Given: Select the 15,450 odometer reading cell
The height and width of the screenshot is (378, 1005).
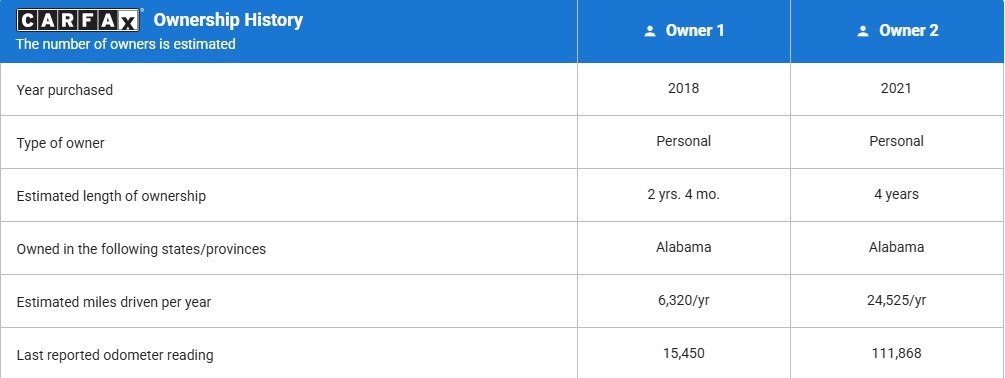Looking at the screenshot, I should coord(684,353).
